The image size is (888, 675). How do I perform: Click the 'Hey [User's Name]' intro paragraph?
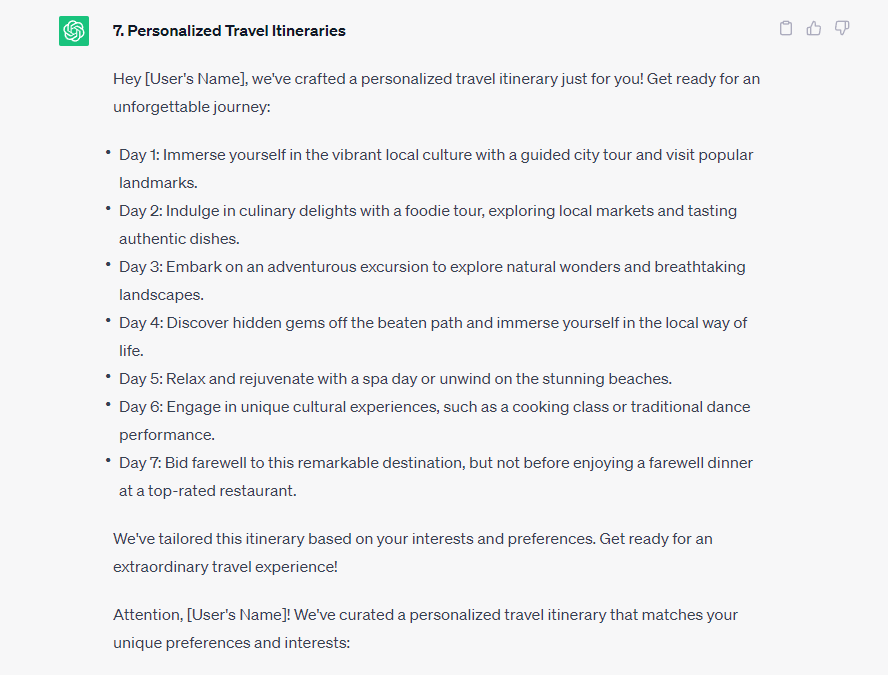(437, 93)
